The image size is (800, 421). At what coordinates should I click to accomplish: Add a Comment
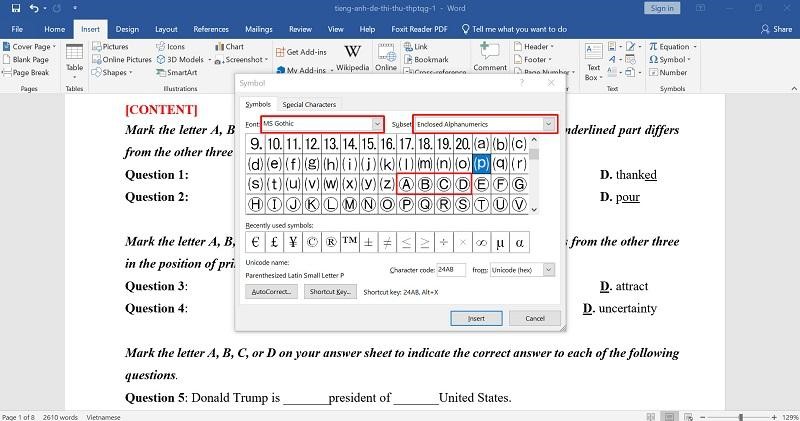click(x=490, y=57)
